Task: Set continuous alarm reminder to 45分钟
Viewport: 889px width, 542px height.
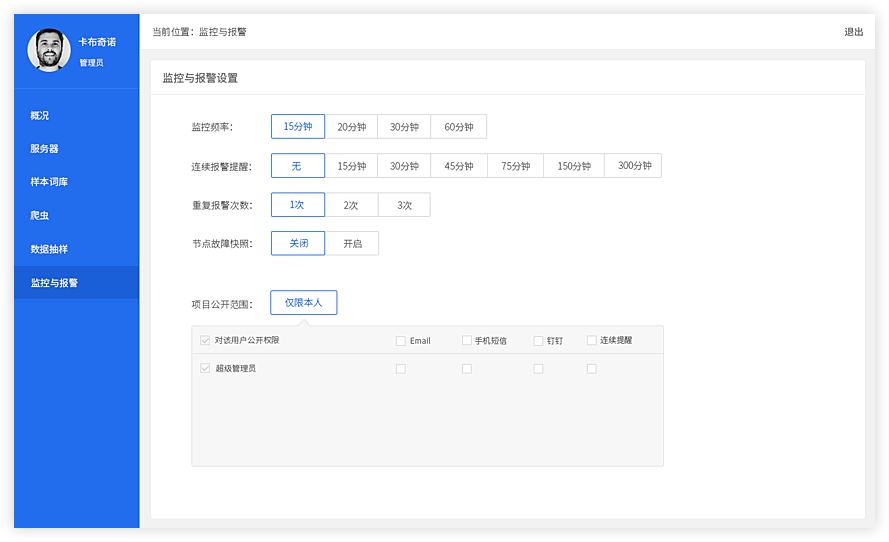Action: (x=459, y=166)
